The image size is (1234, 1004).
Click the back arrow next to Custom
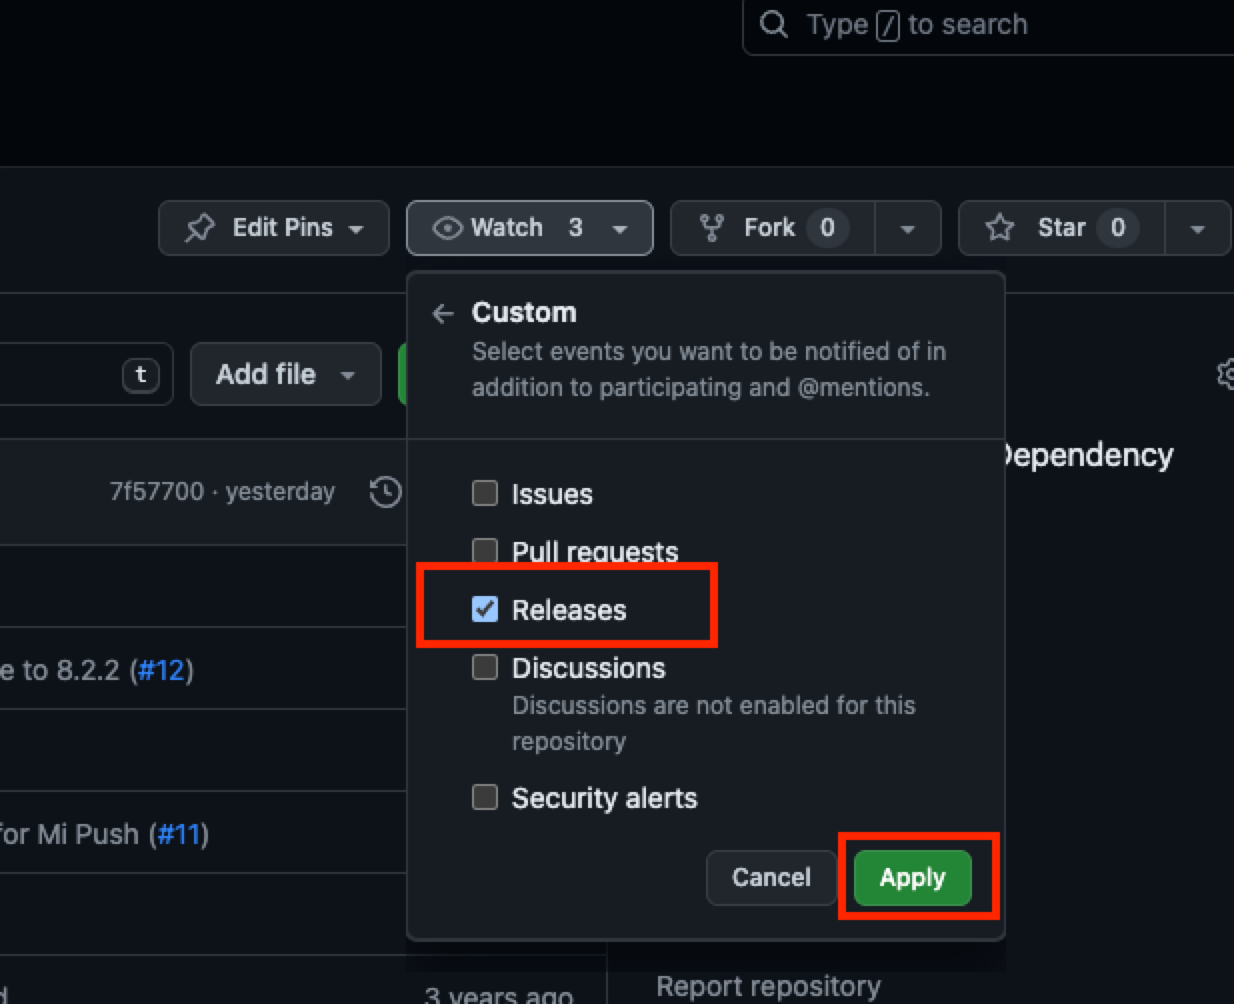pos(443,313)
